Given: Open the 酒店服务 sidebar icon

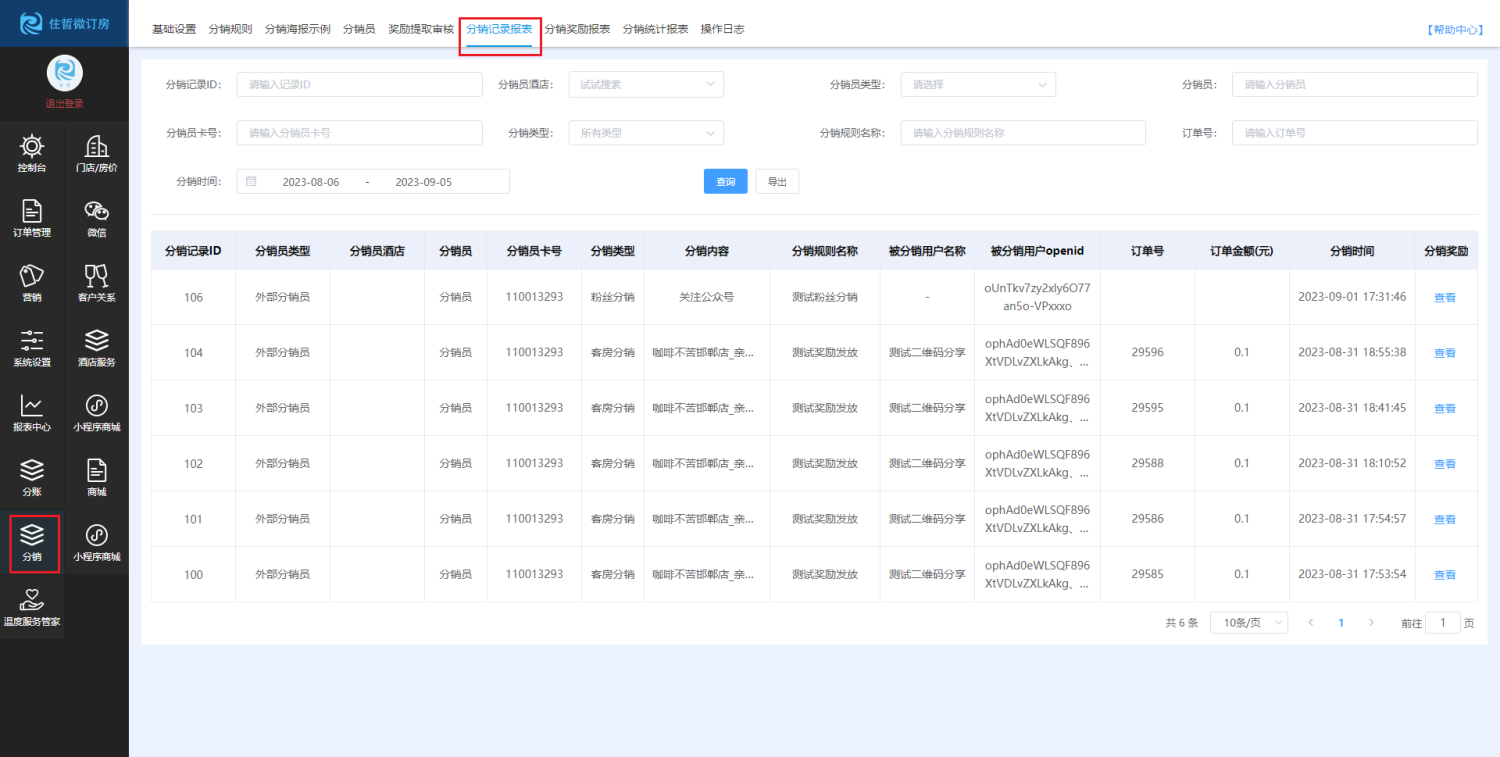Looking at the screenshot, I should (96, 349).
